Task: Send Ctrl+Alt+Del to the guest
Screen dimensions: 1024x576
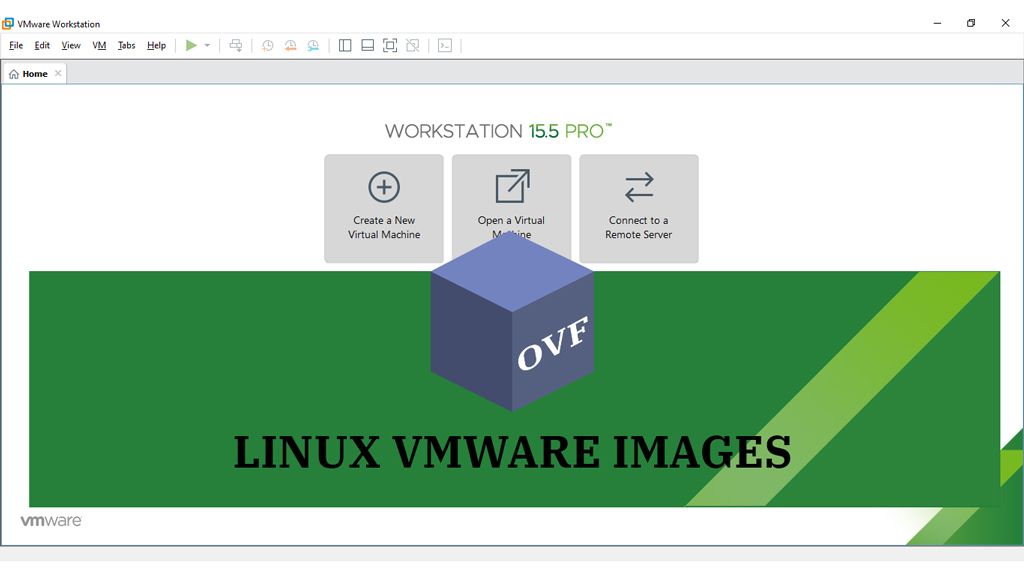Action: coord(236,45)
